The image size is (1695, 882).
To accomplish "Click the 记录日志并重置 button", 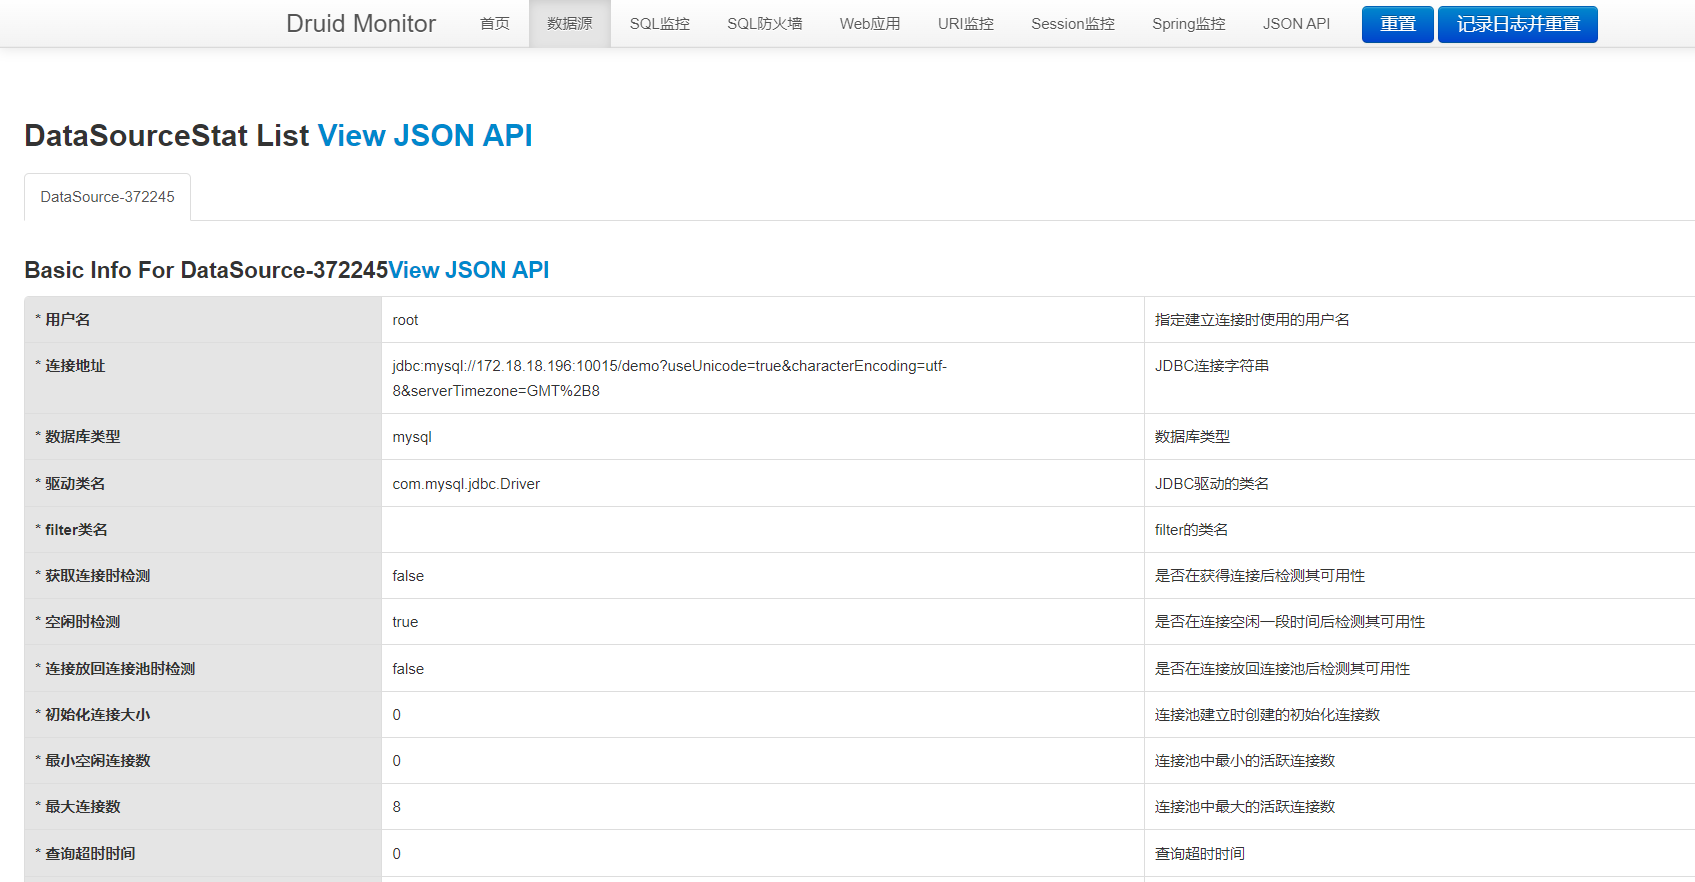I will tap(1517, 24).
